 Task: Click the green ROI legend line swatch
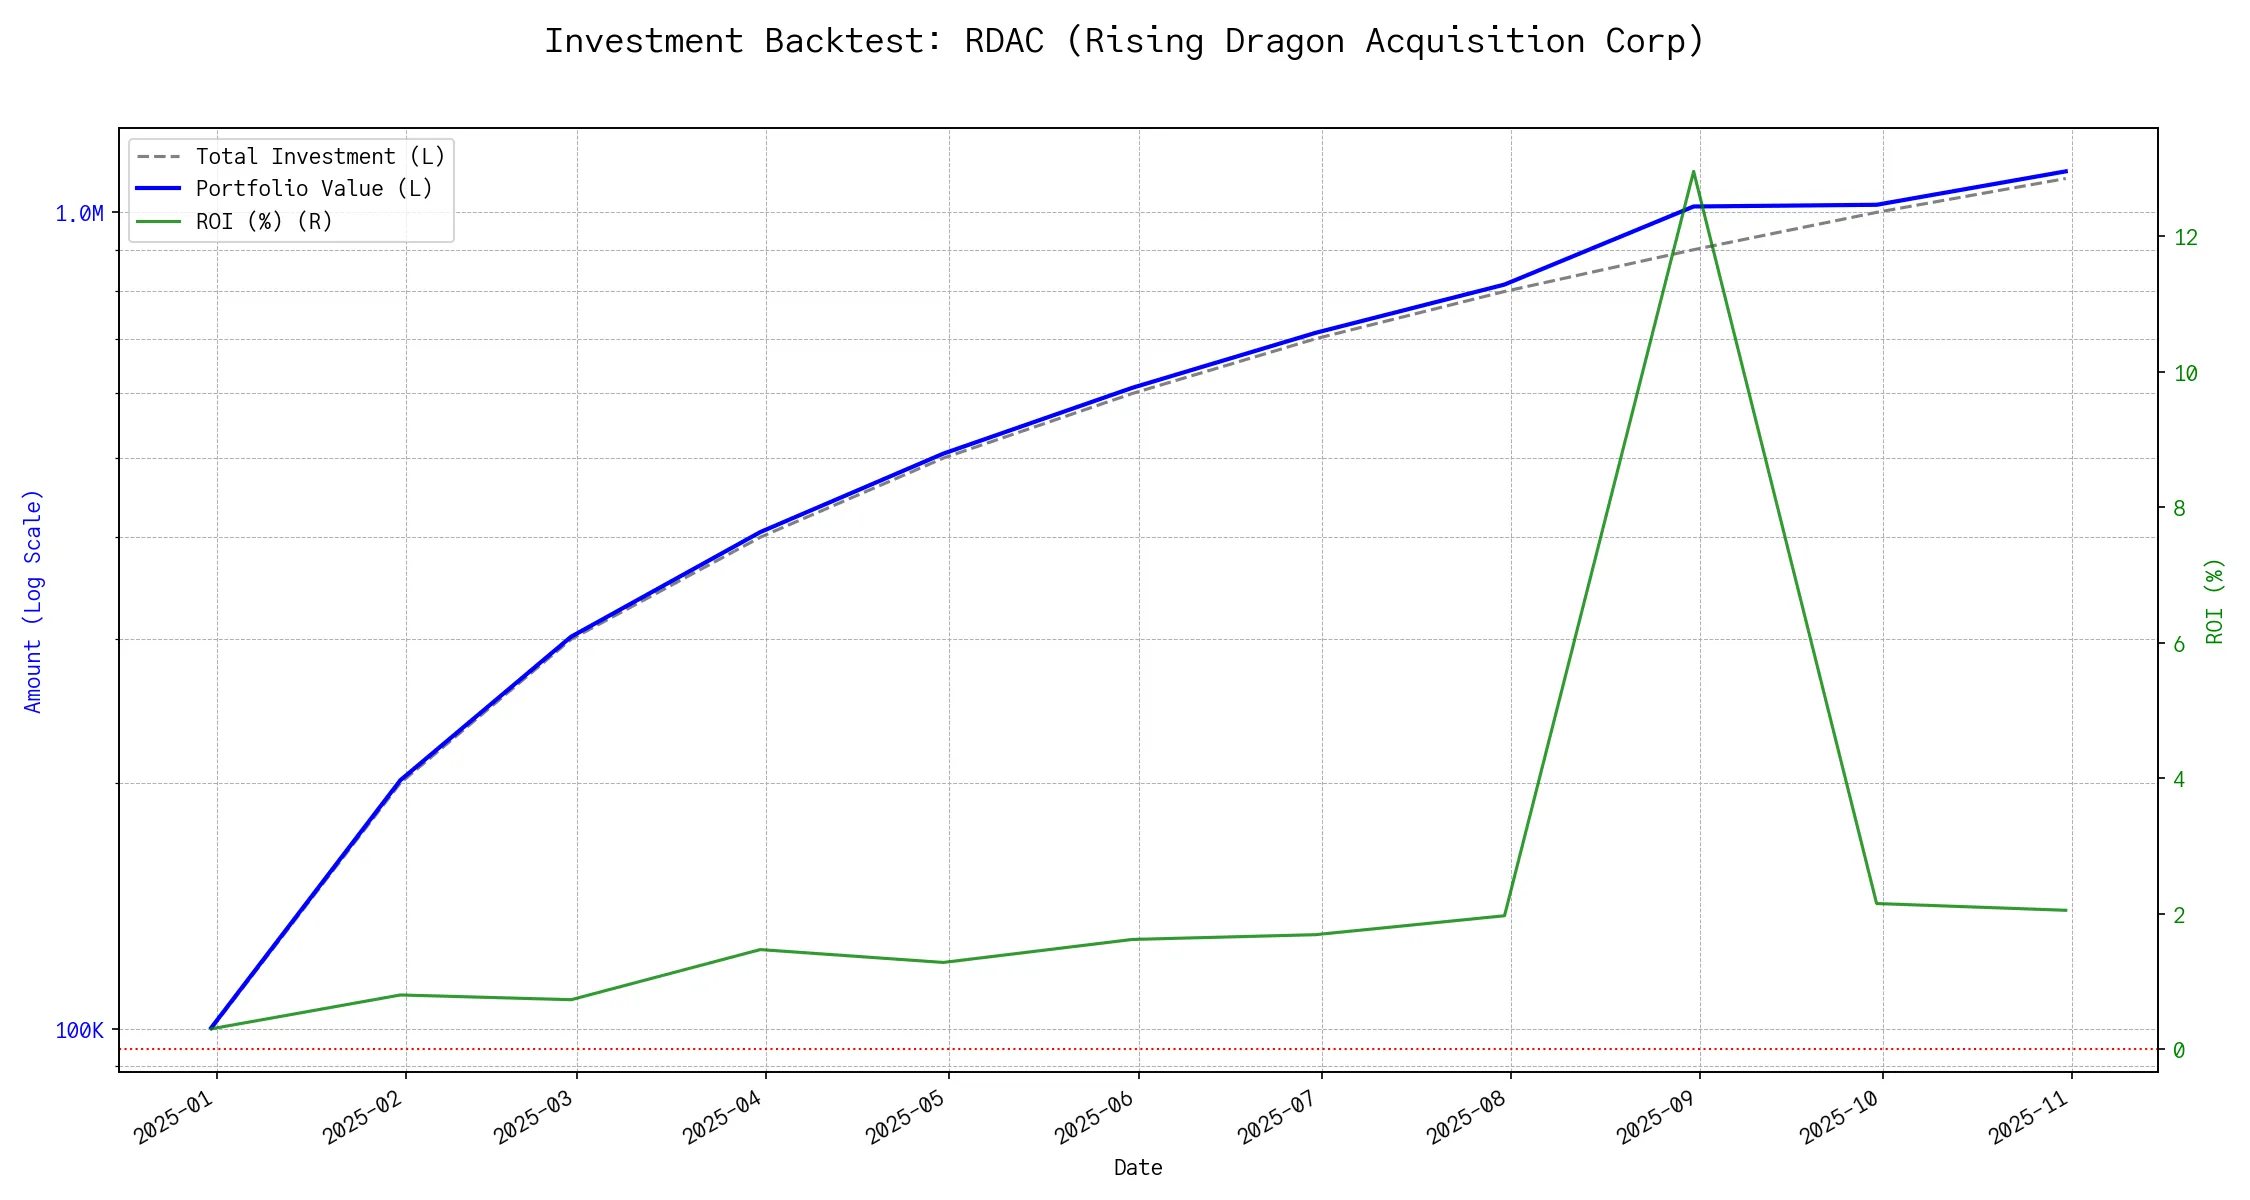158,221
